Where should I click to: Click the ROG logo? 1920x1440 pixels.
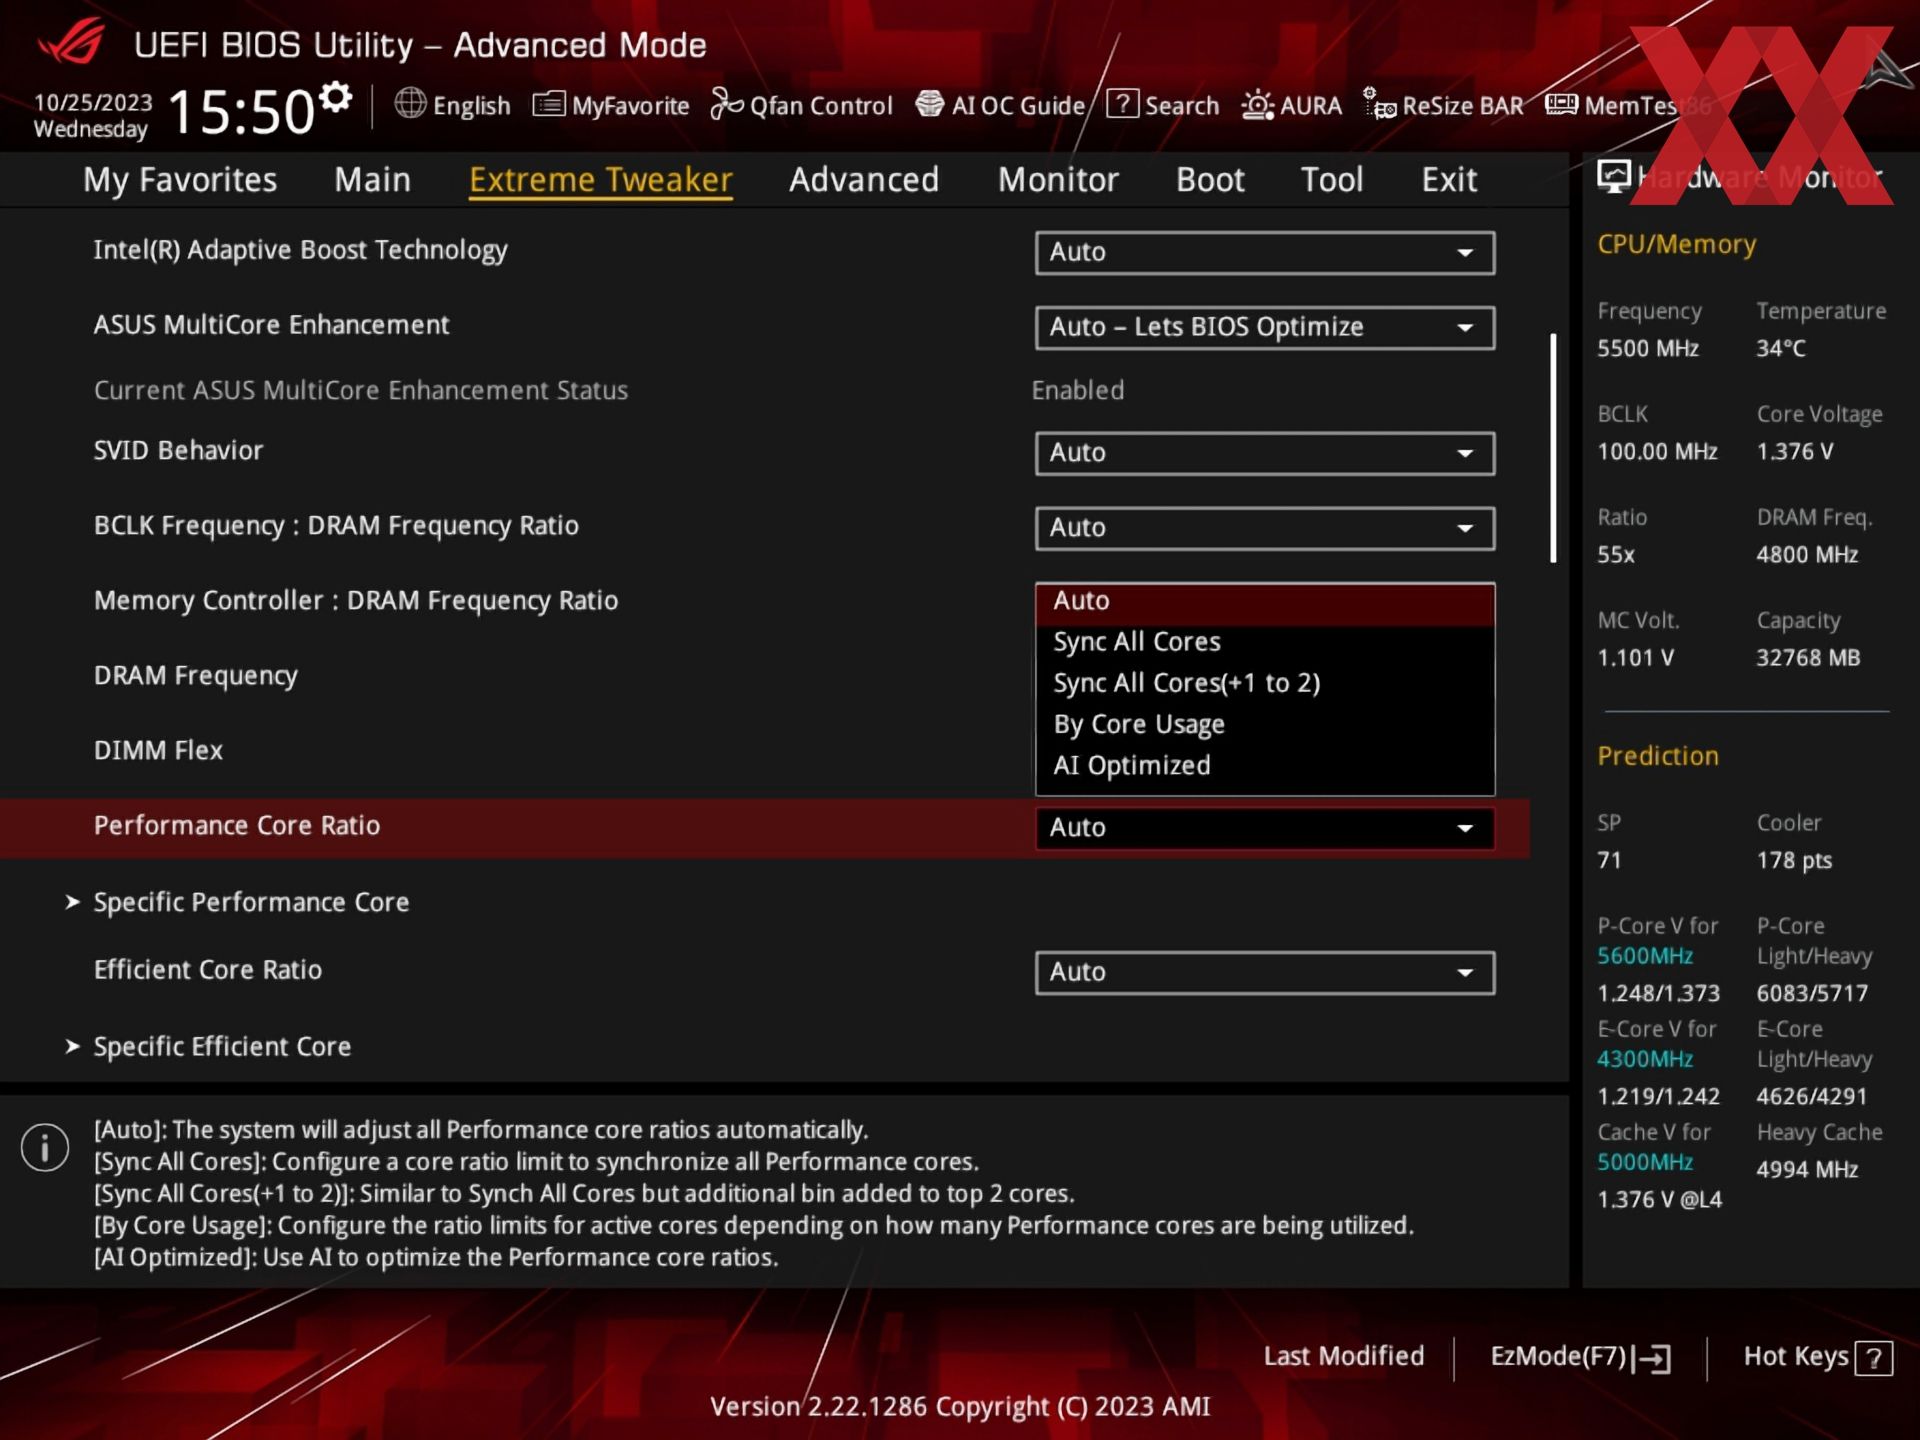(70, 42)
